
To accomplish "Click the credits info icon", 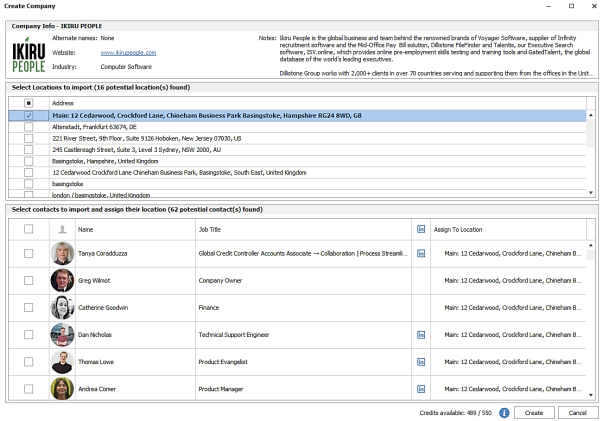I will click(x=504, y=413).
